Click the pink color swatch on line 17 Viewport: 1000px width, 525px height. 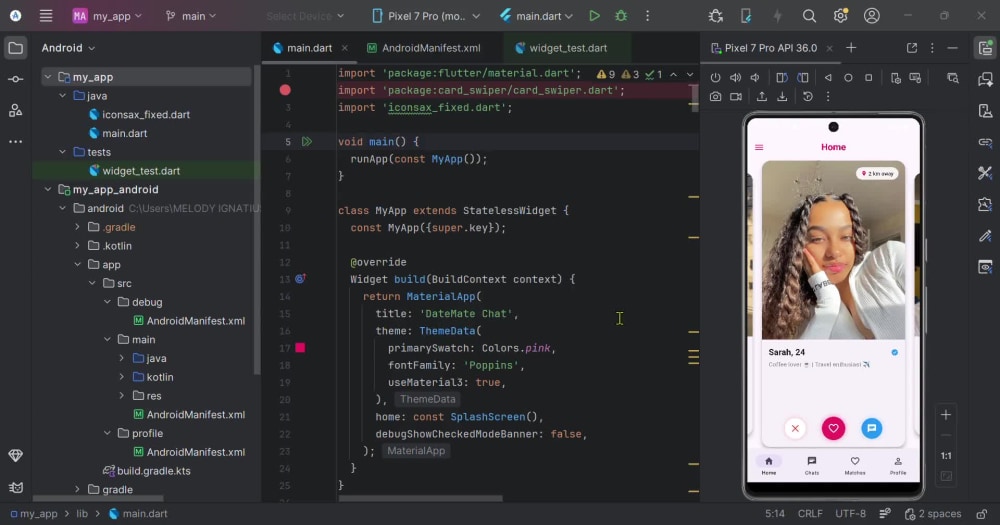click(x=300, y=348)
